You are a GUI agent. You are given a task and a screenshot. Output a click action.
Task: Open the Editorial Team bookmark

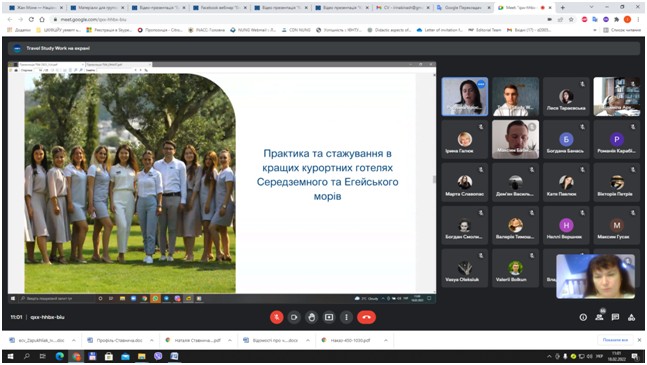(x=485, y=30)
